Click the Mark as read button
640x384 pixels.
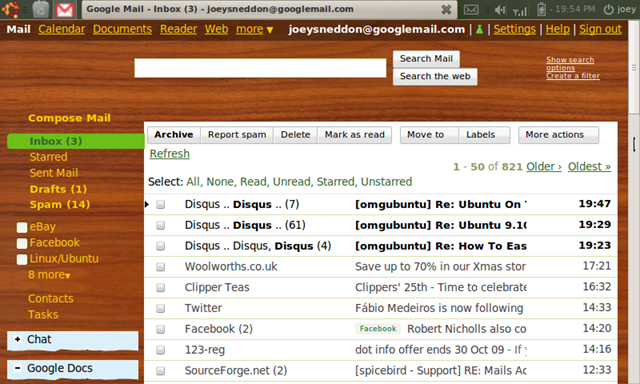[354, 135]
